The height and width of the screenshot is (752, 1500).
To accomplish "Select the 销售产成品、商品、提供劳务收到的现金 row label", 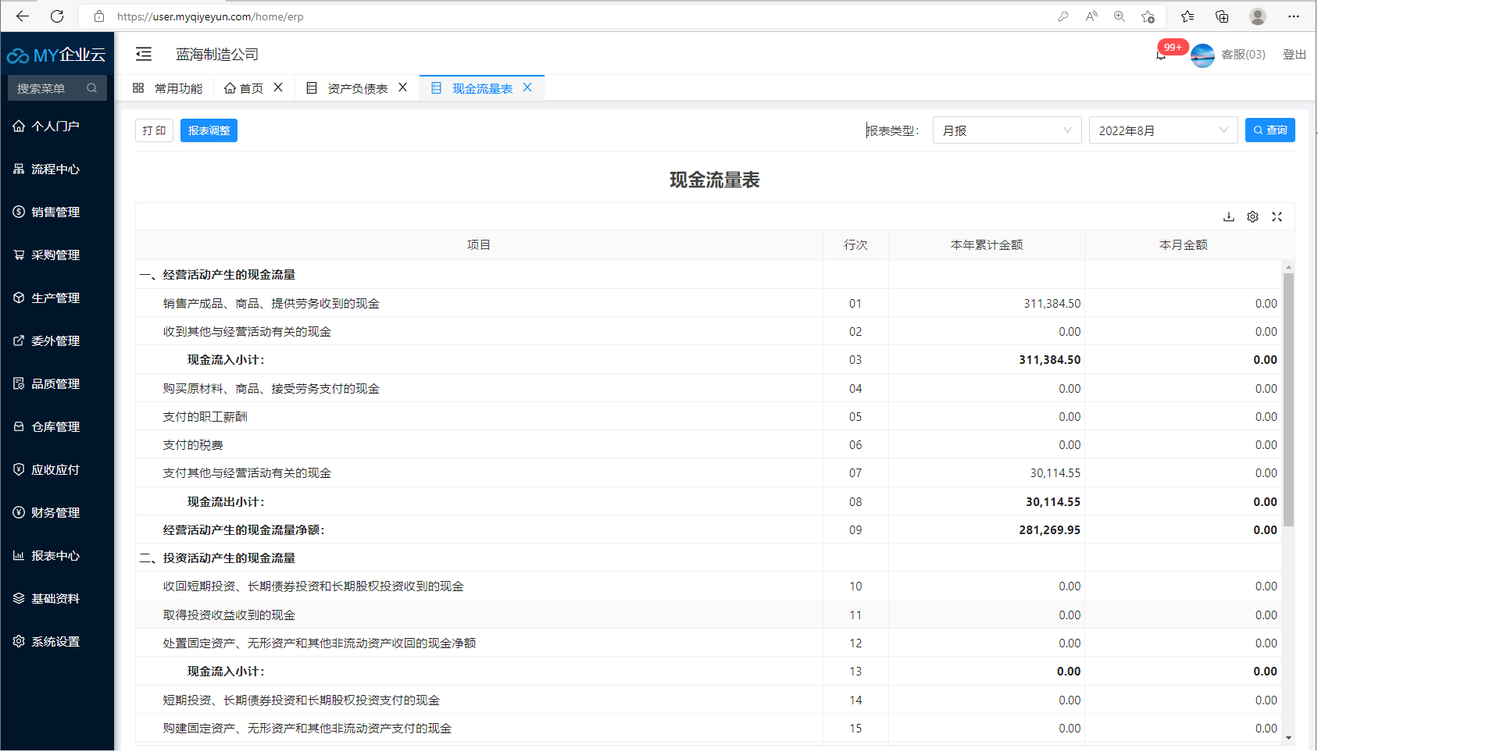I will click(271, 303).
